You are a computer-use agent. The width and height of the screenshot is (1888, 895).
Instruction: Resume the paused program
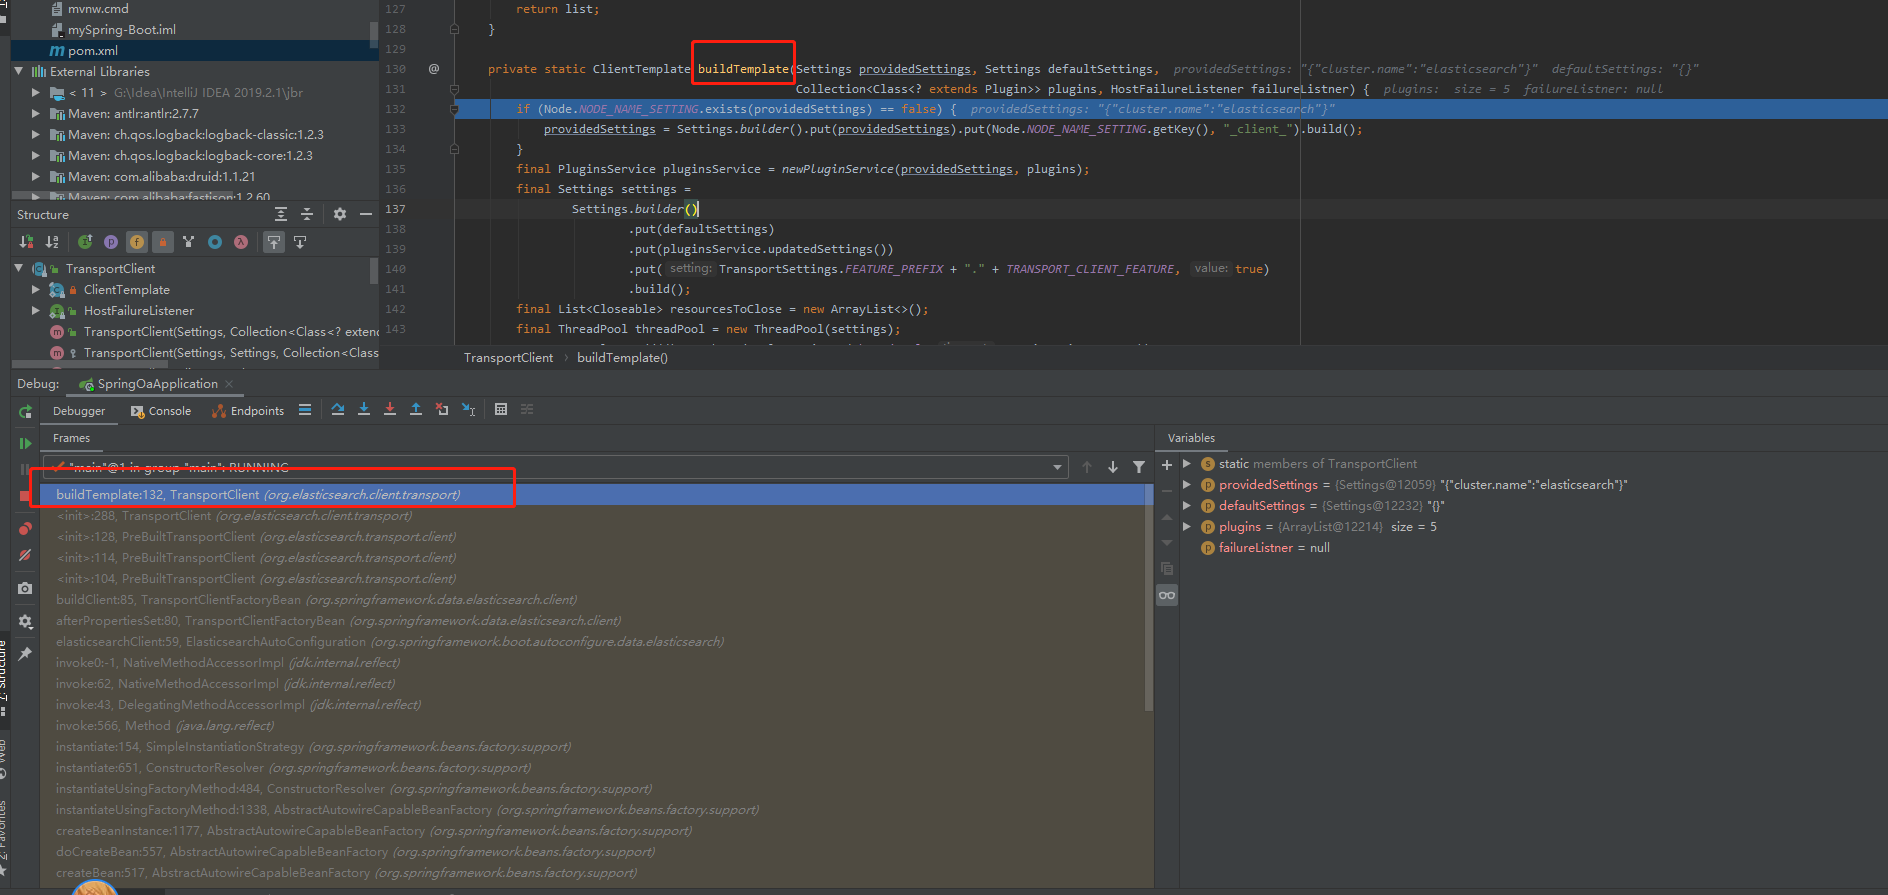25,443
